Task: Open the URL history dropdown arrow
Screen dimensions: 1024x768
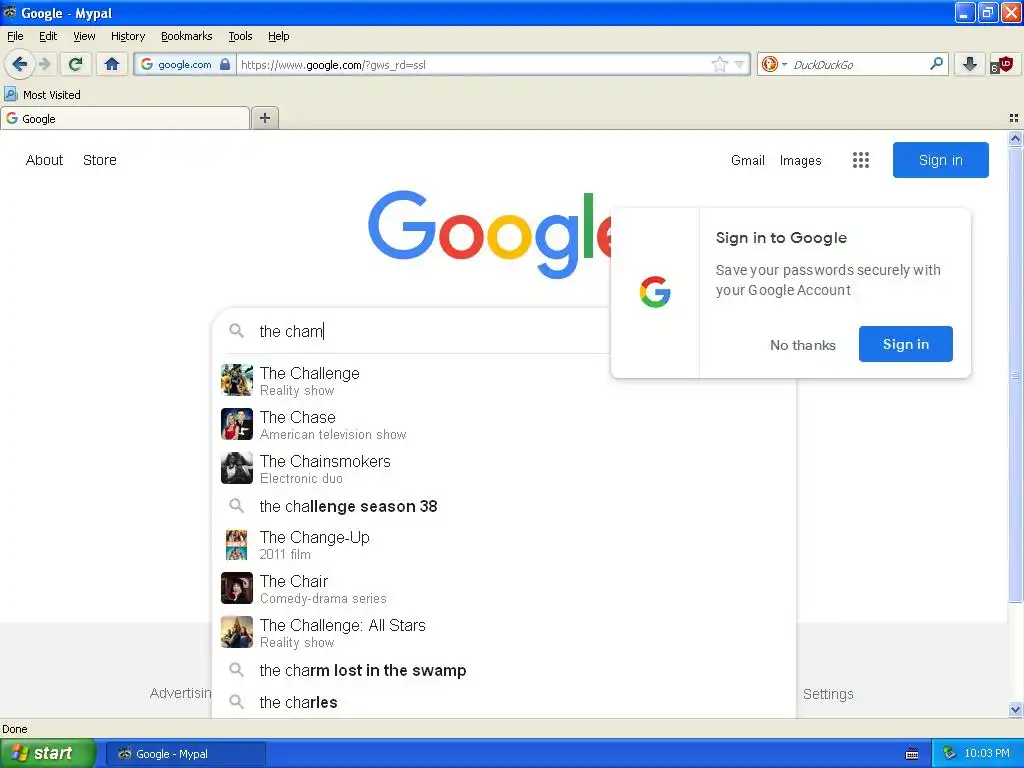Action: pyautogui.click(x=739, y=64)
